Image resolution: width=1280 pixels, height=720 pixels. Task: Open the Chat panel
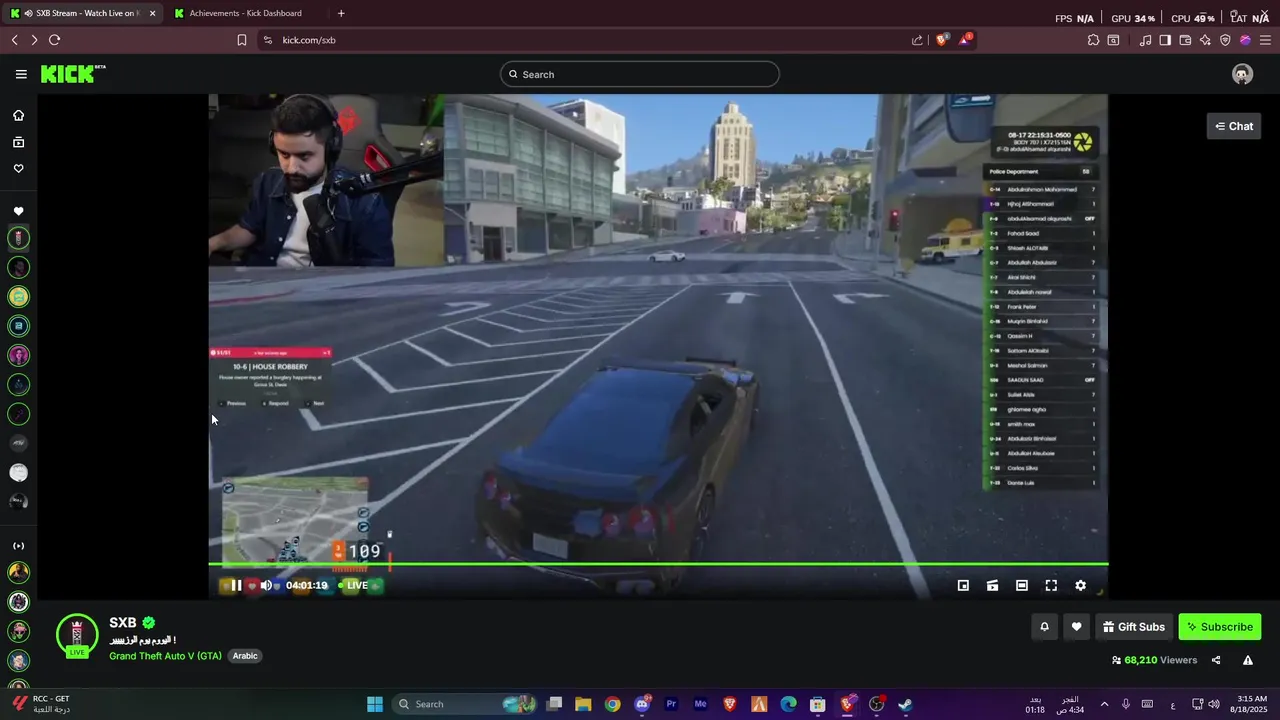(1234, 126)
